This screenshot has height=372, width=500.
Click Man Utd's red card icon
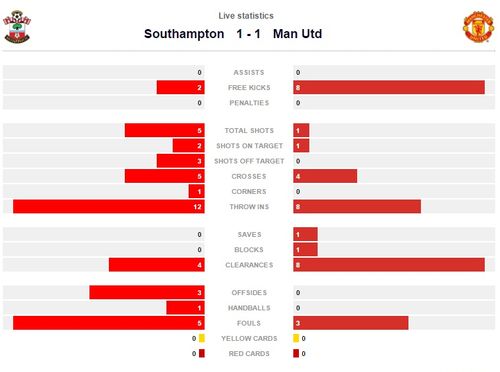click(x=296, y=353)
